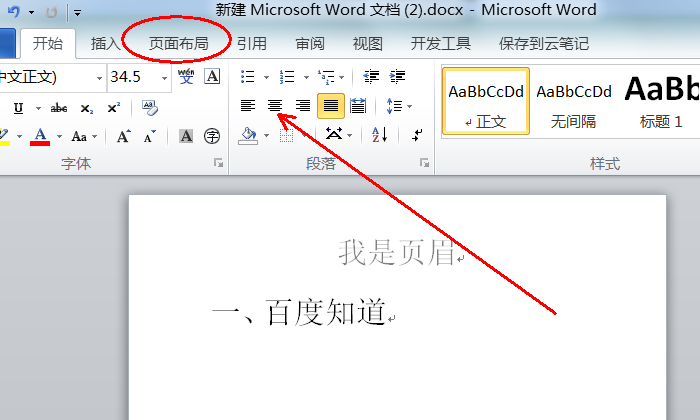Screen dimensions: 700x420
Task: Toggle show paragraph marks icon
Action: click(417, 135)
